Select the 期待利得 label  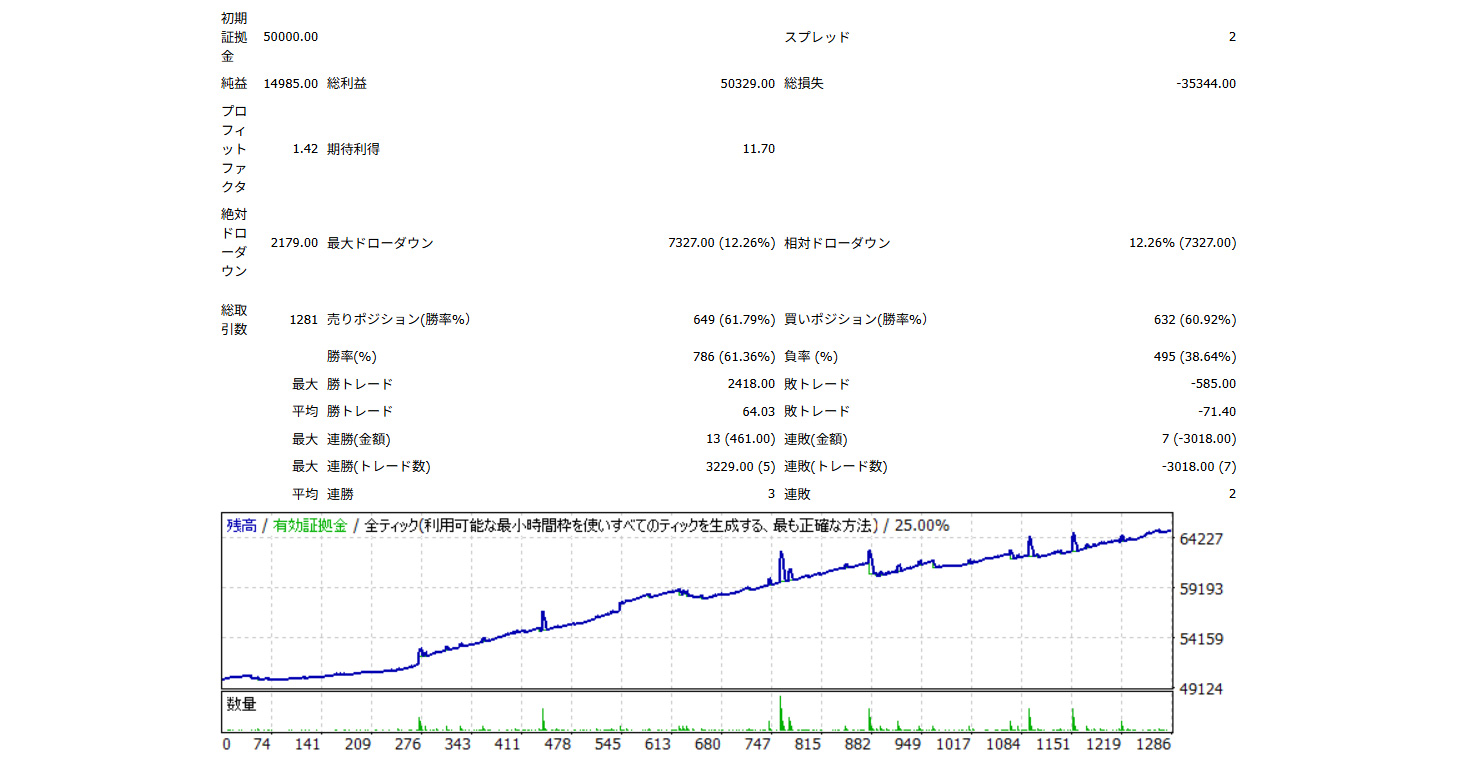pos(353,149)
